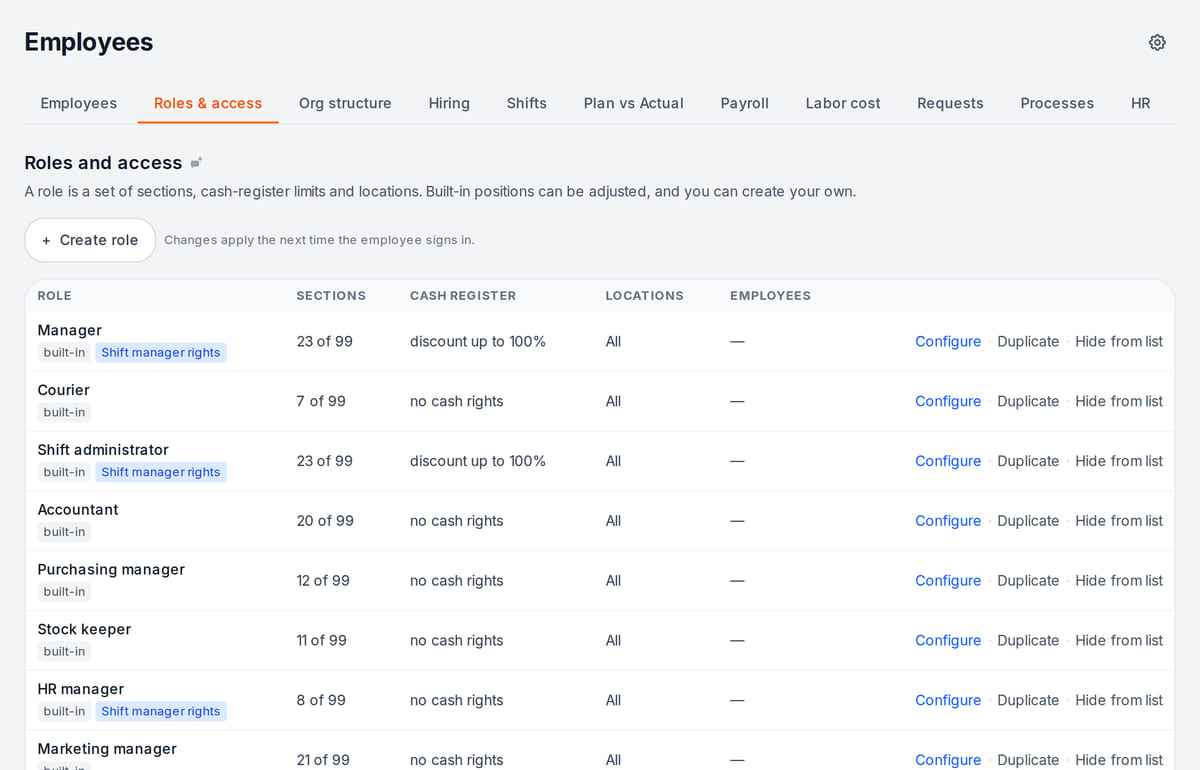
Task: Click the "8 of 99" sections value
Action: 321,701
